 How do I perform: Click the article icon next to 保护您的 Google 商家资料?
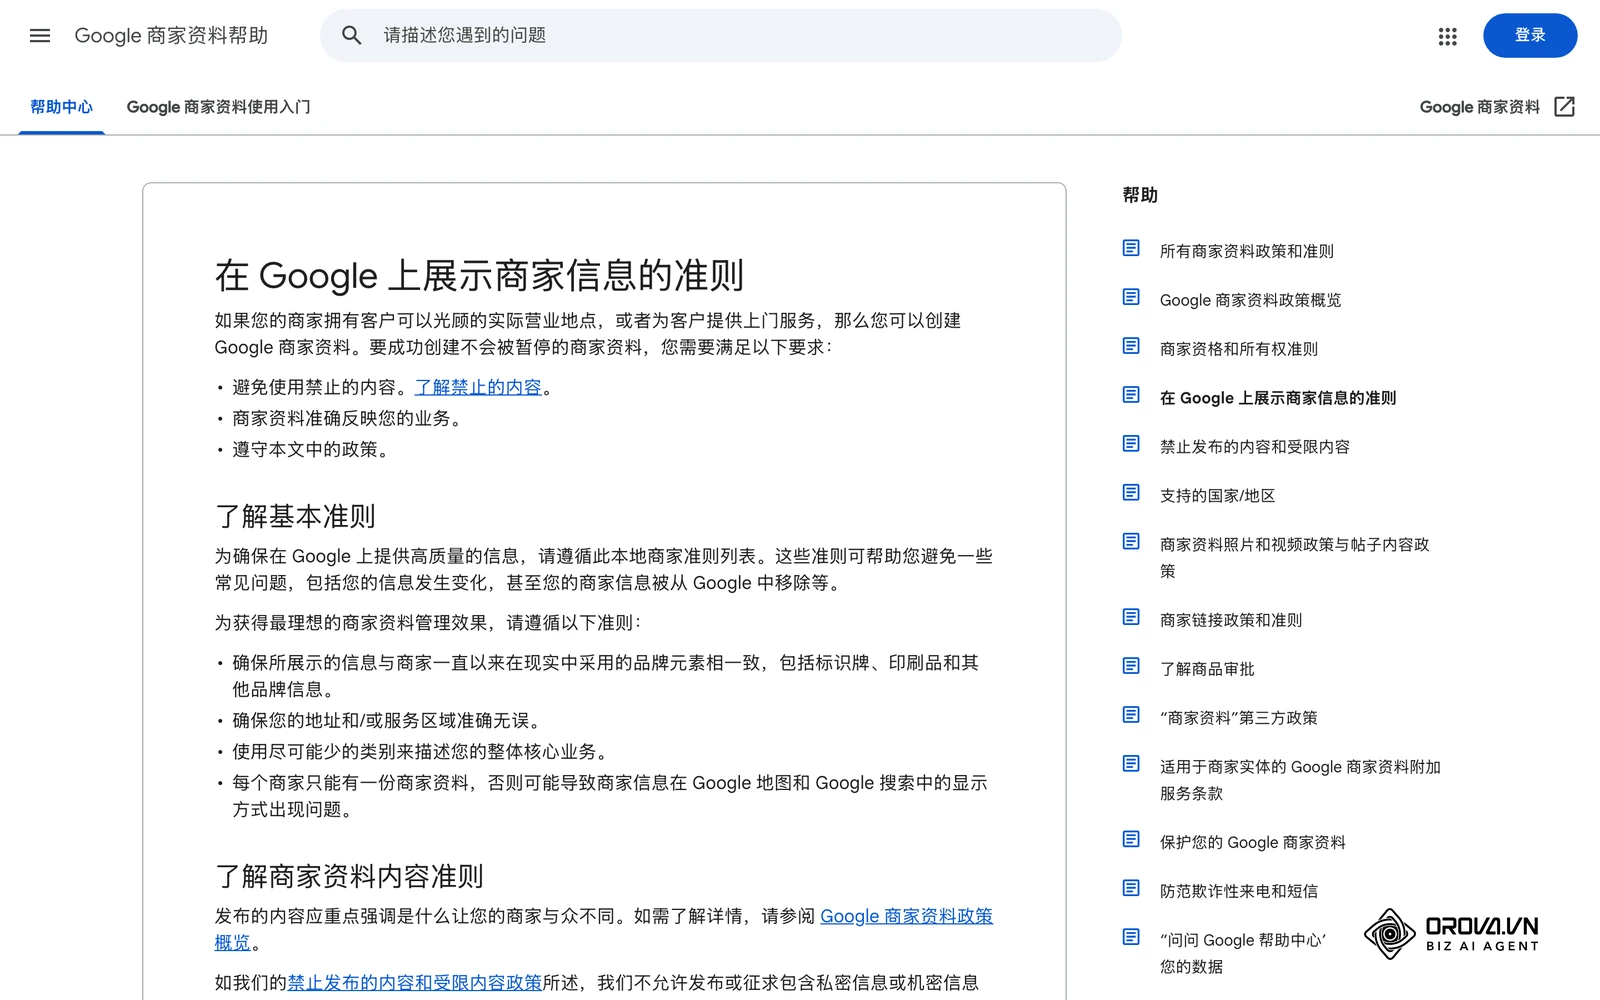click(x=1131, y=839)
